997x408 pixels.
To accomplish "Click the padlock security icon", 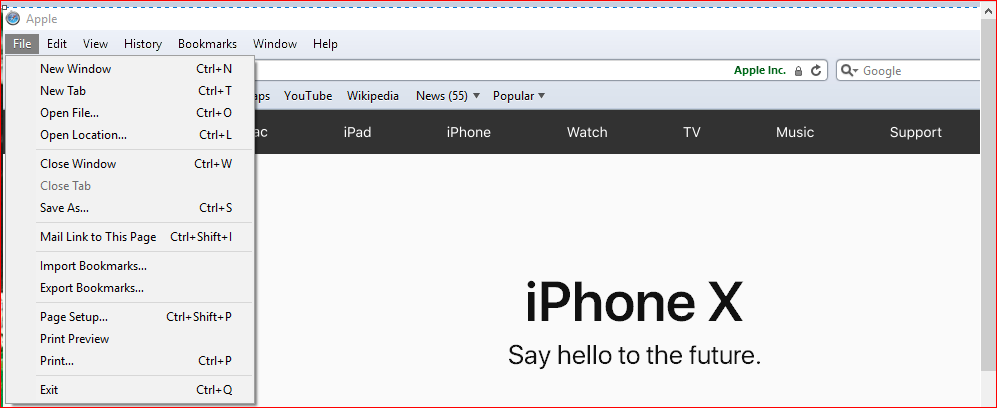I will [x=798, y=71].
